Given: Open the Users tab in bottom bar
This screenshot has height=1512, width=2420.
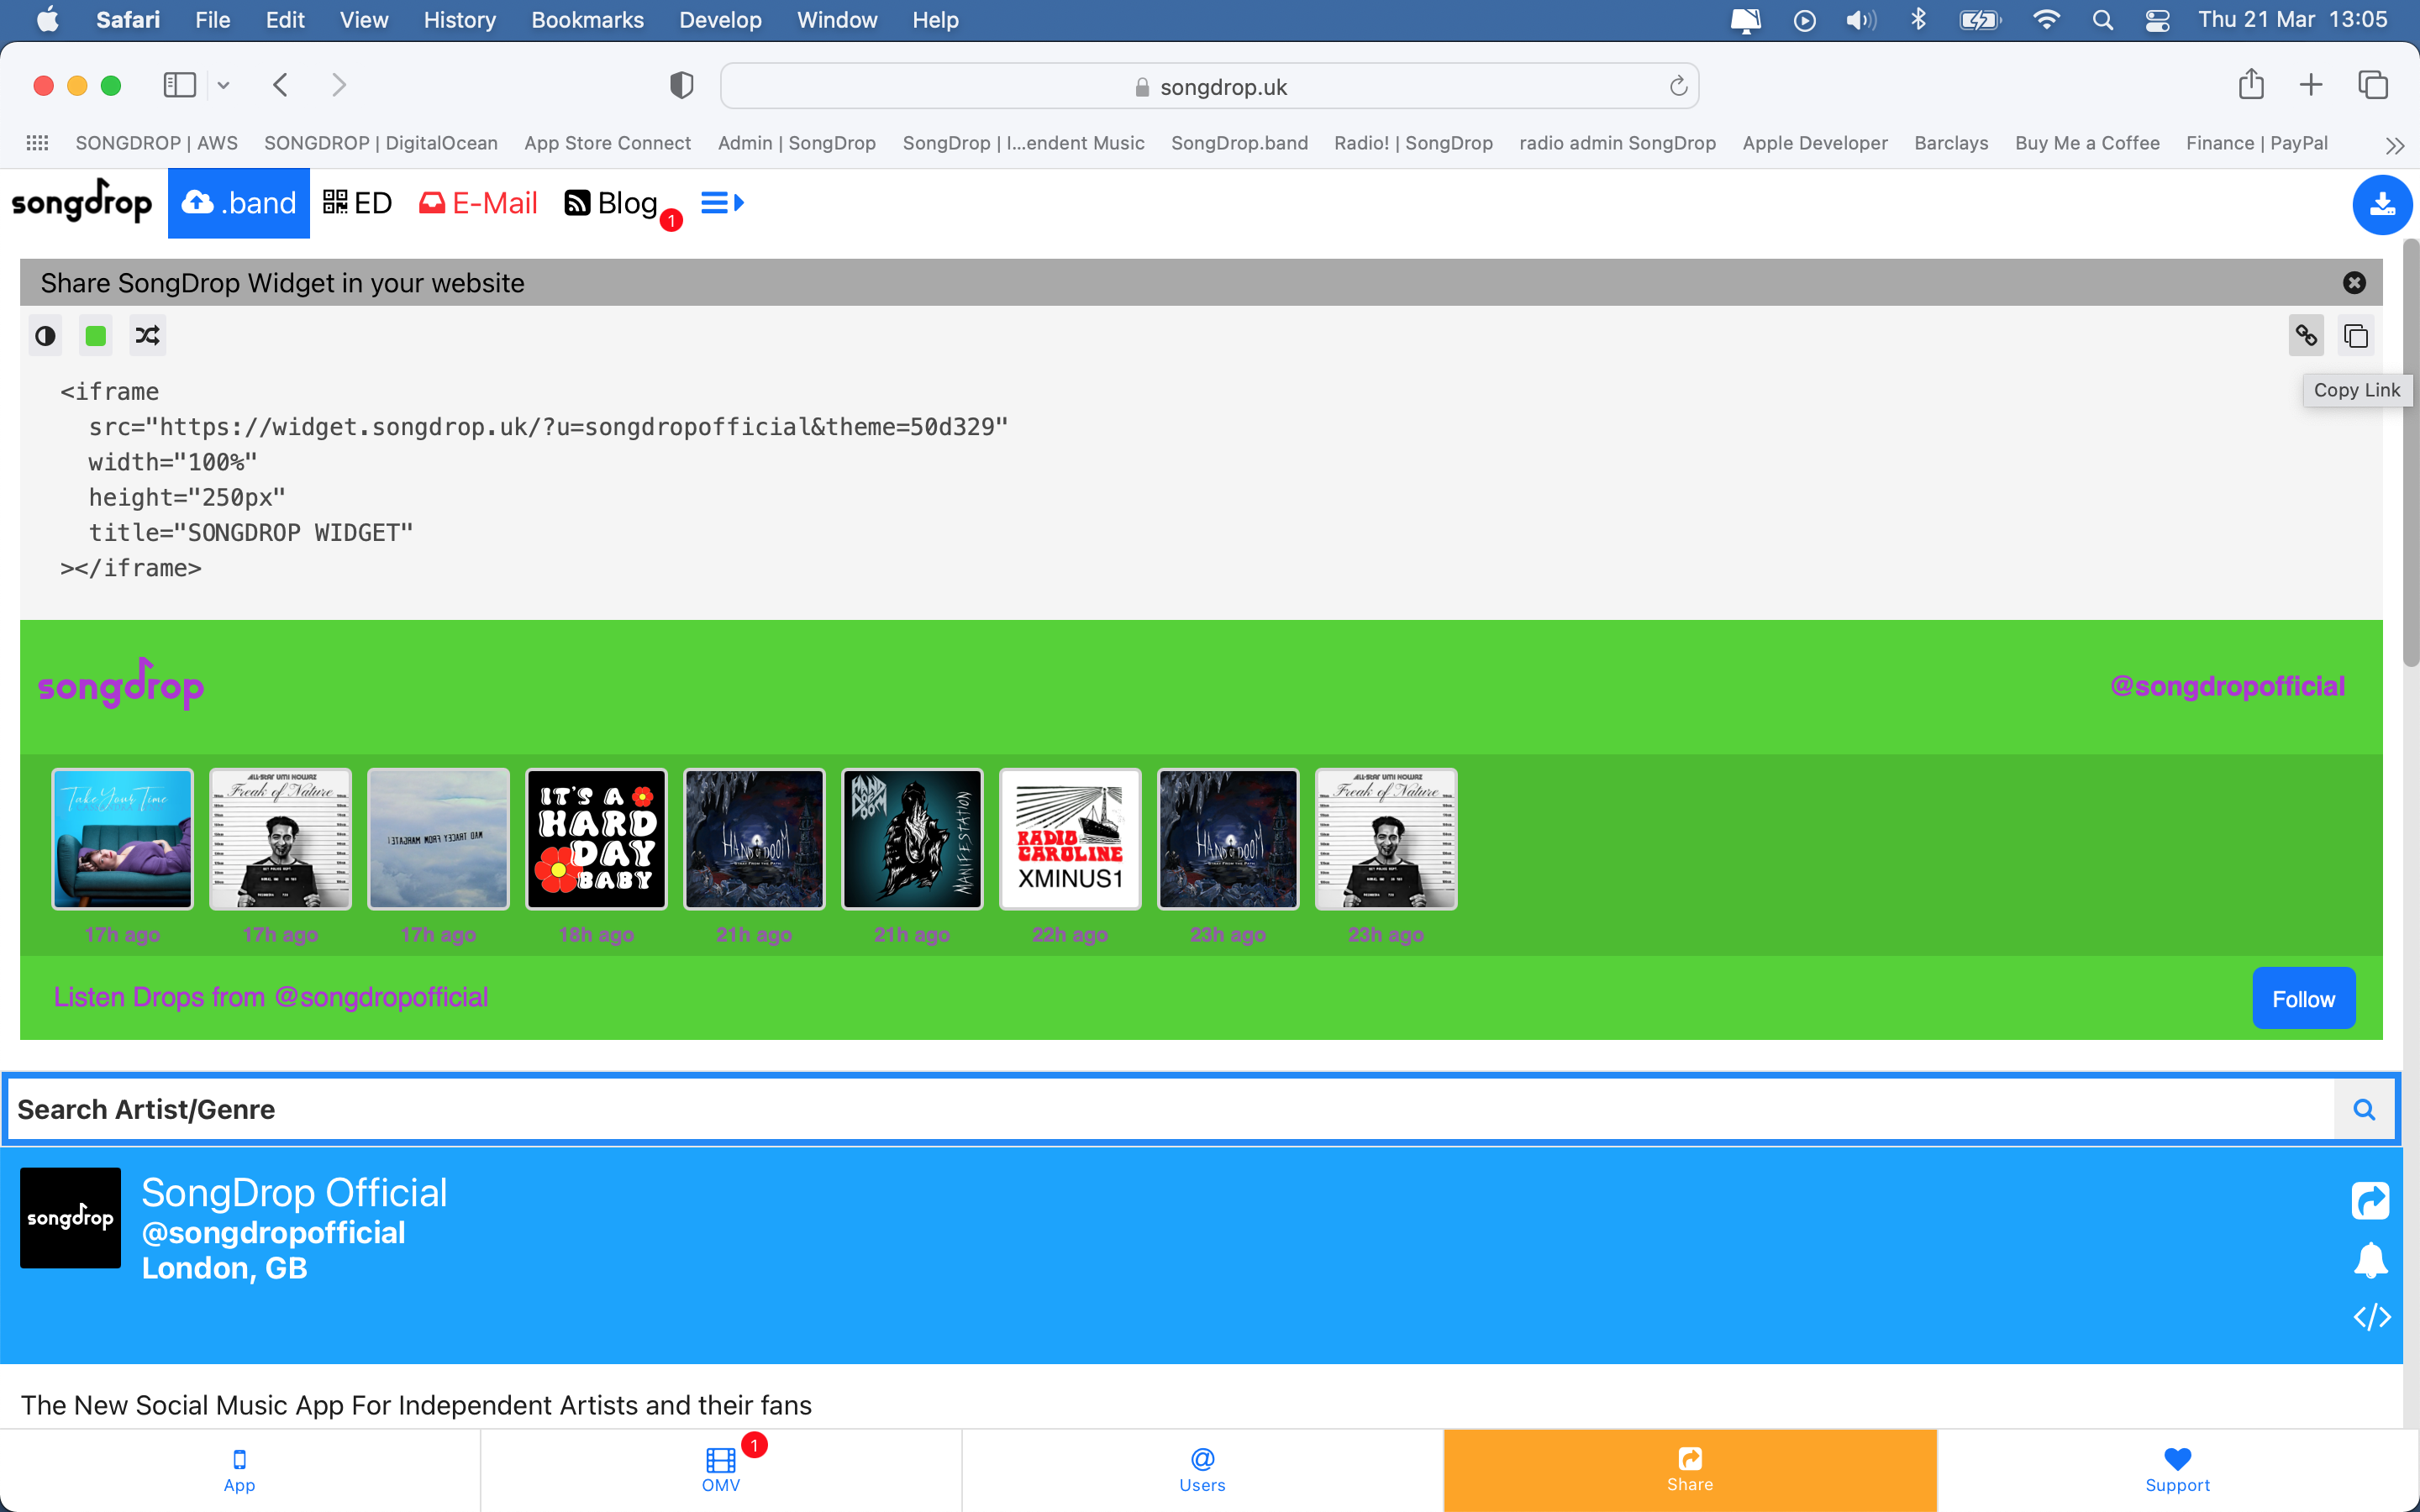Looking at the screenshot, I should click(1202, 1470).
